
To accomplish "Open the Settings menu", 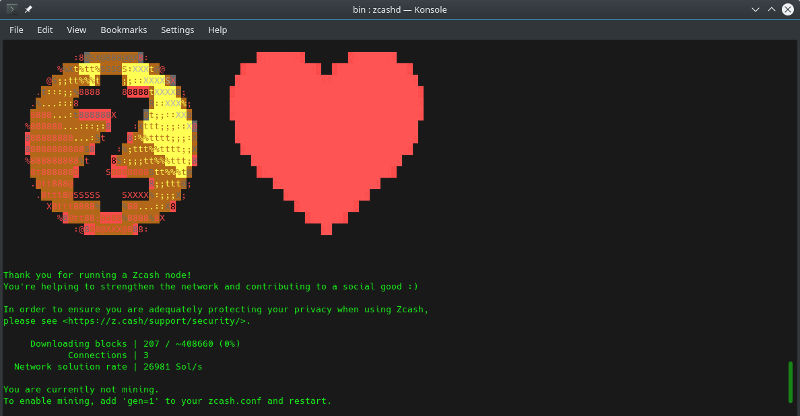I will (177, 30).
